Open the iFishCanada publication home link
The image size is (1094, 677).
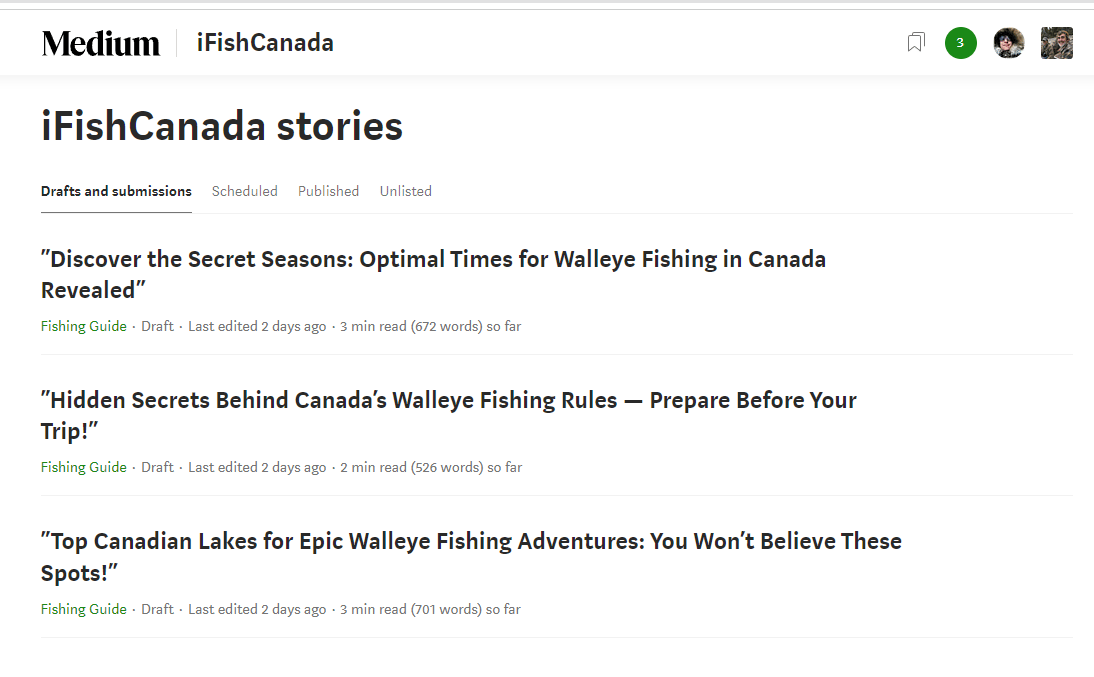coord(265,43)
